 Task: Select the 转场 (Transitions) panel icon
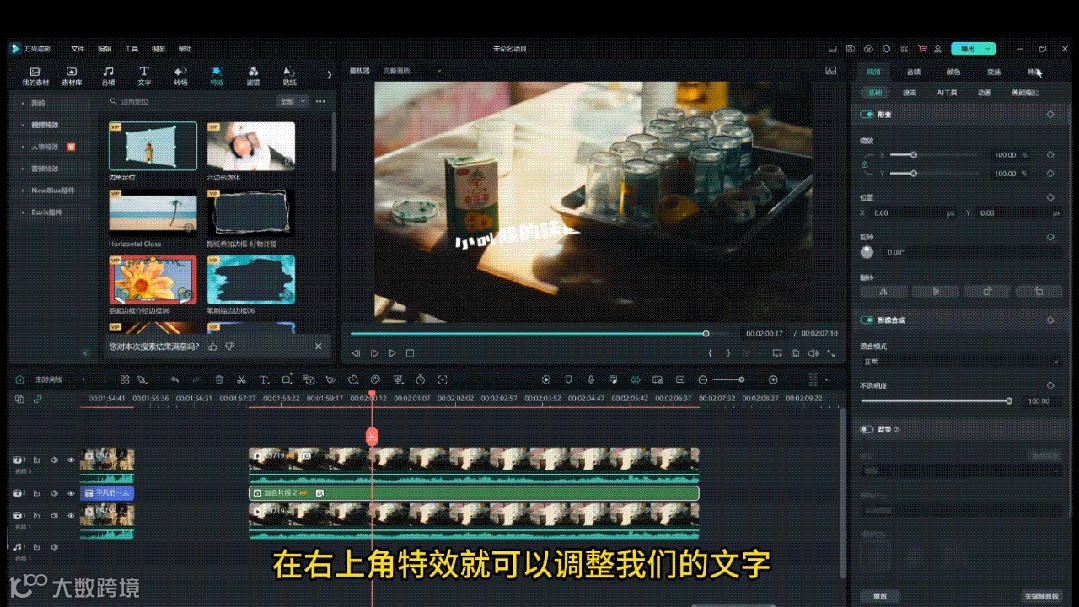(x=181, y=75)
